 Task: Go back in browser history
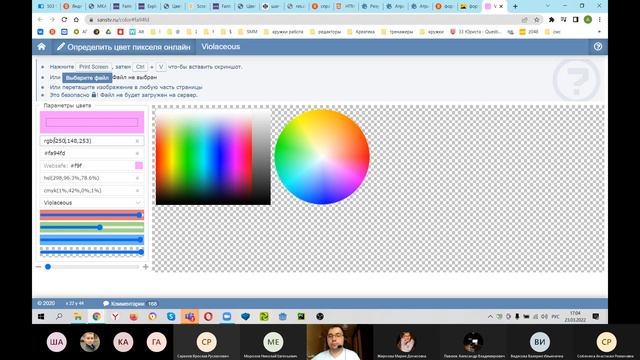[40, 20]
